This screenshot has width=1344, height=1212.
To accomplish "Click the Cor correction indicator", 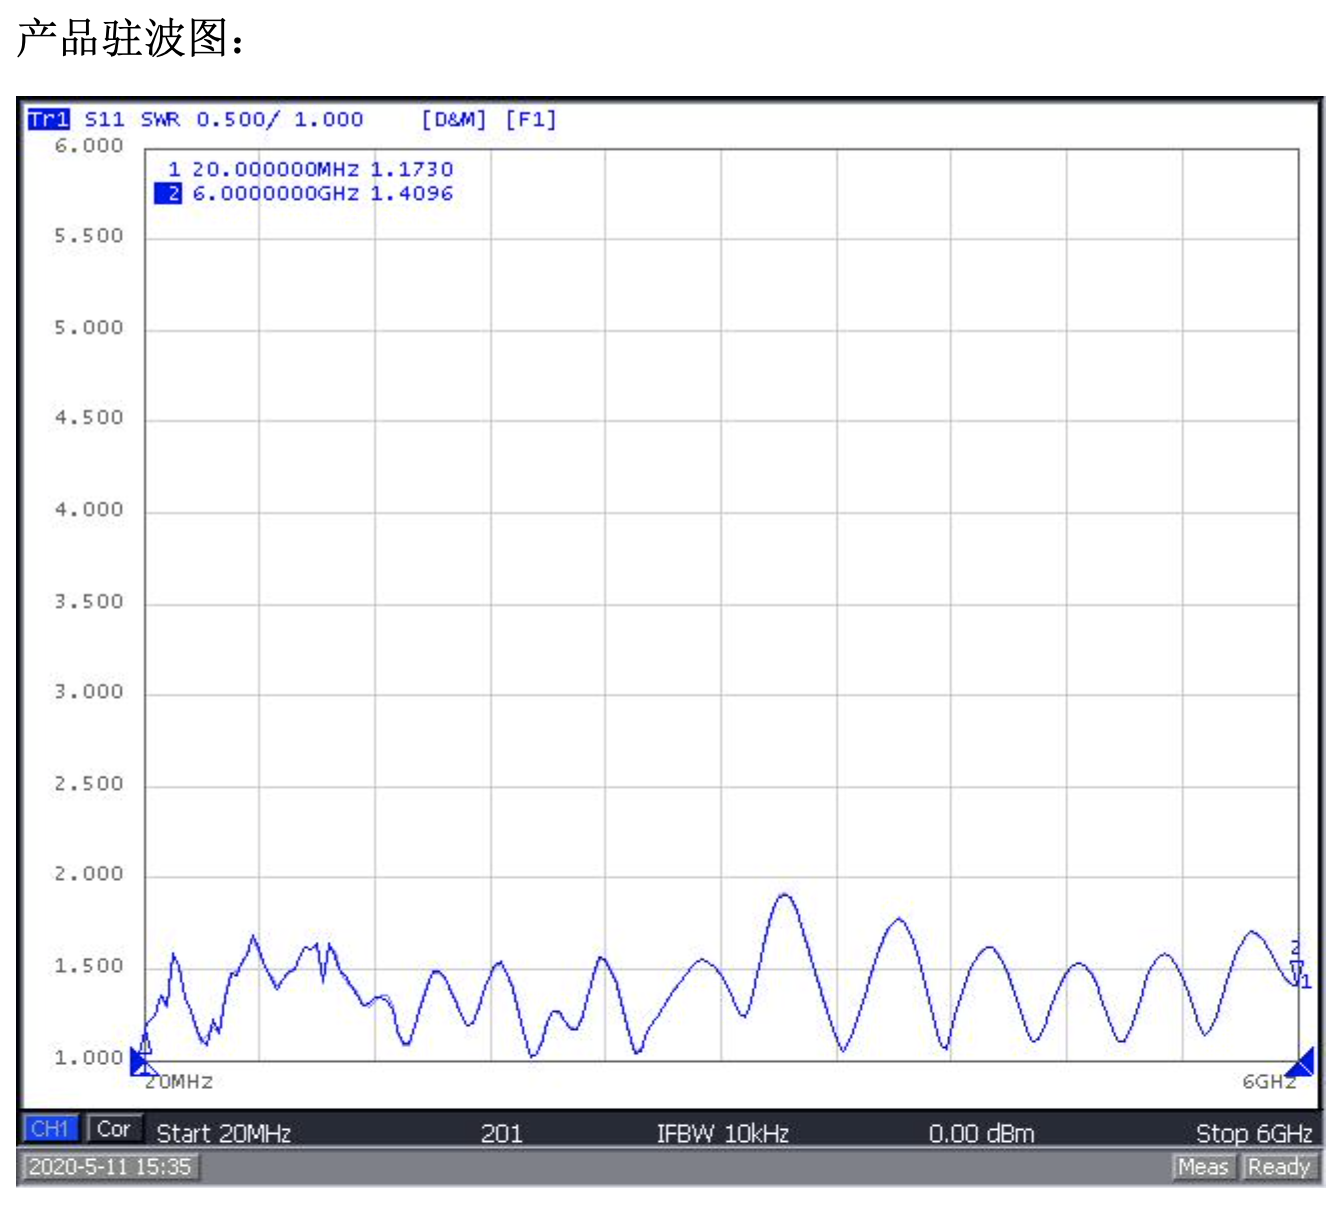I will [113, 1130].
